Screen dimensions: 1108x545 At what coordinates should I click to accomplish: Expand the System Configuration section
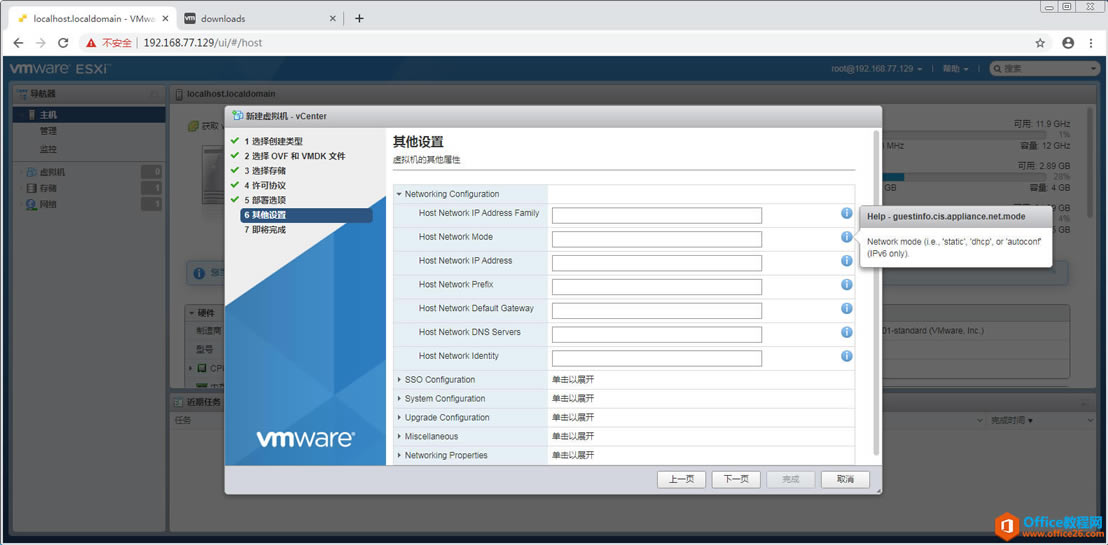pyautogui.click(x=399, y=399)
